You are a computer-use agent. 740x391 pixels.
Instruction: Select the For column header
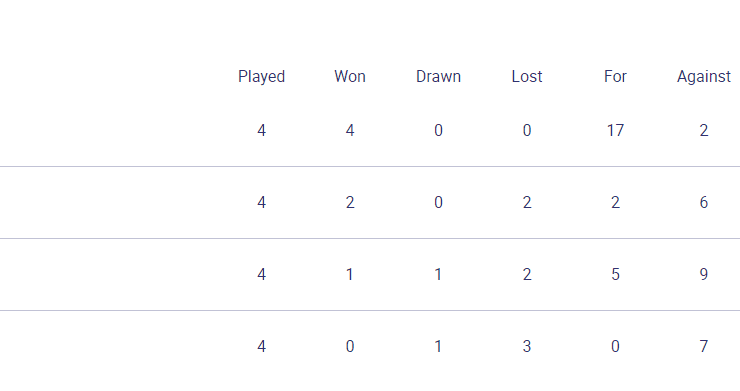click(615, 76)
